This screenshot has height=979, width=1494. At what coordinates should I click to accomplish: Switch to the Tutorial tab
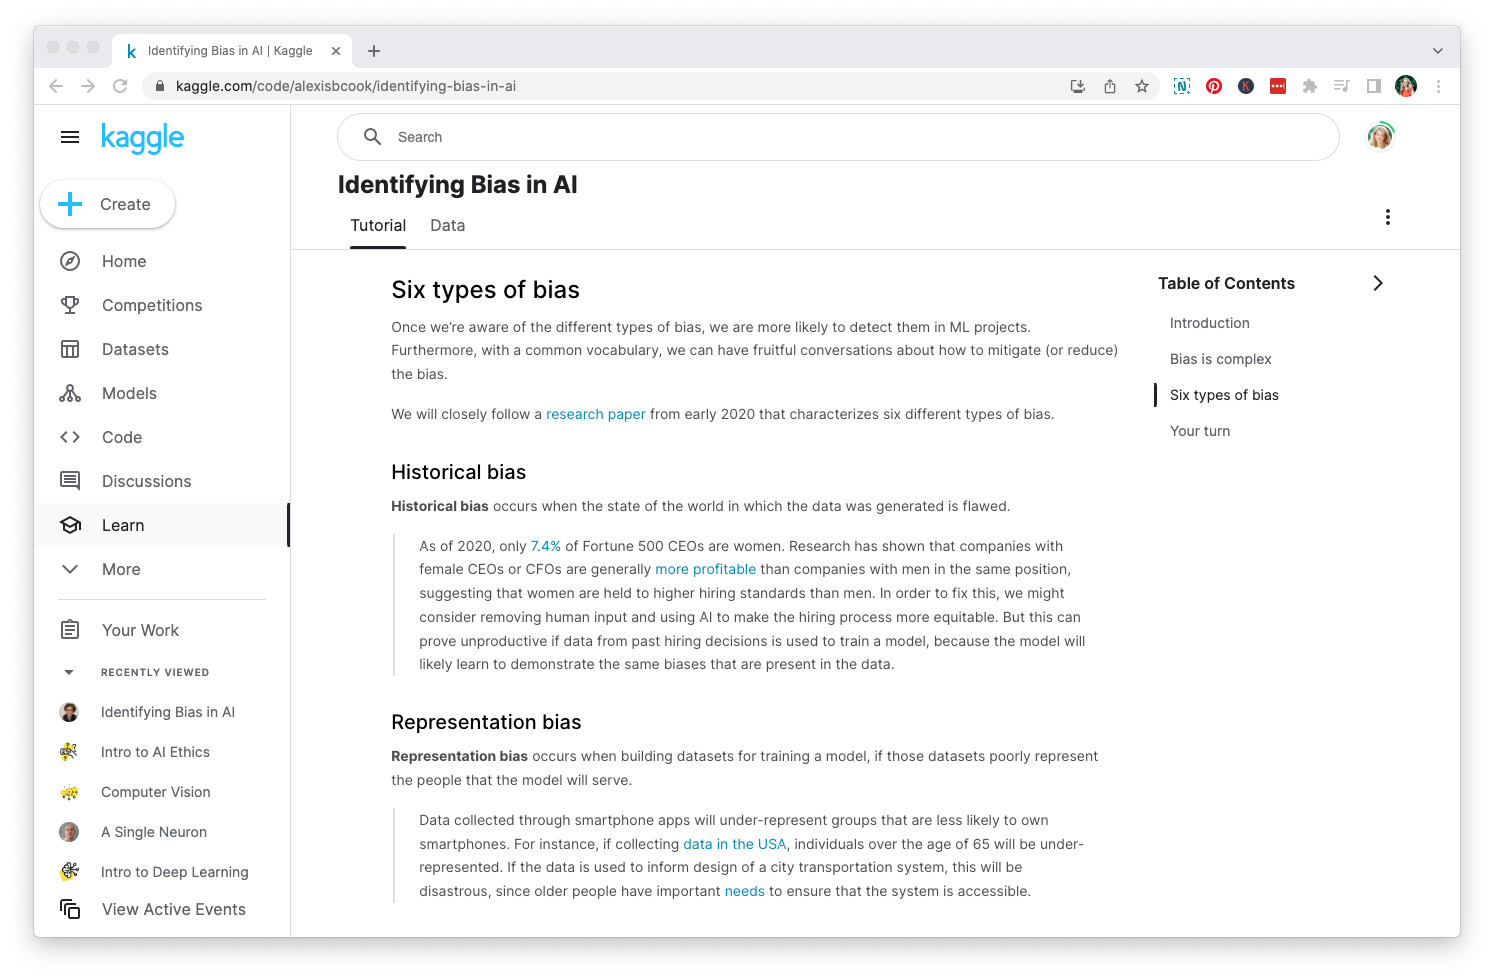[x=378, y=226]
